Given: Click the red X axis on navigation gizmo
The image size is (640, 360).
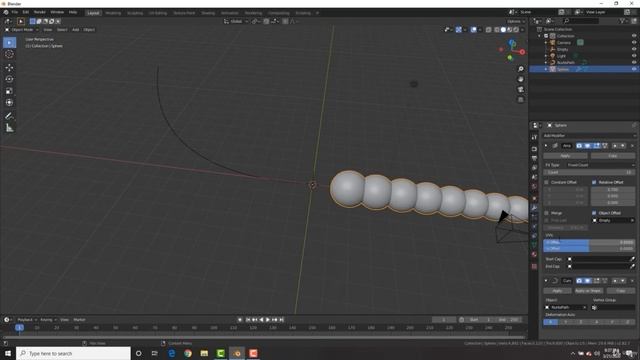Looking at the screenshot, I should point(522,52).
